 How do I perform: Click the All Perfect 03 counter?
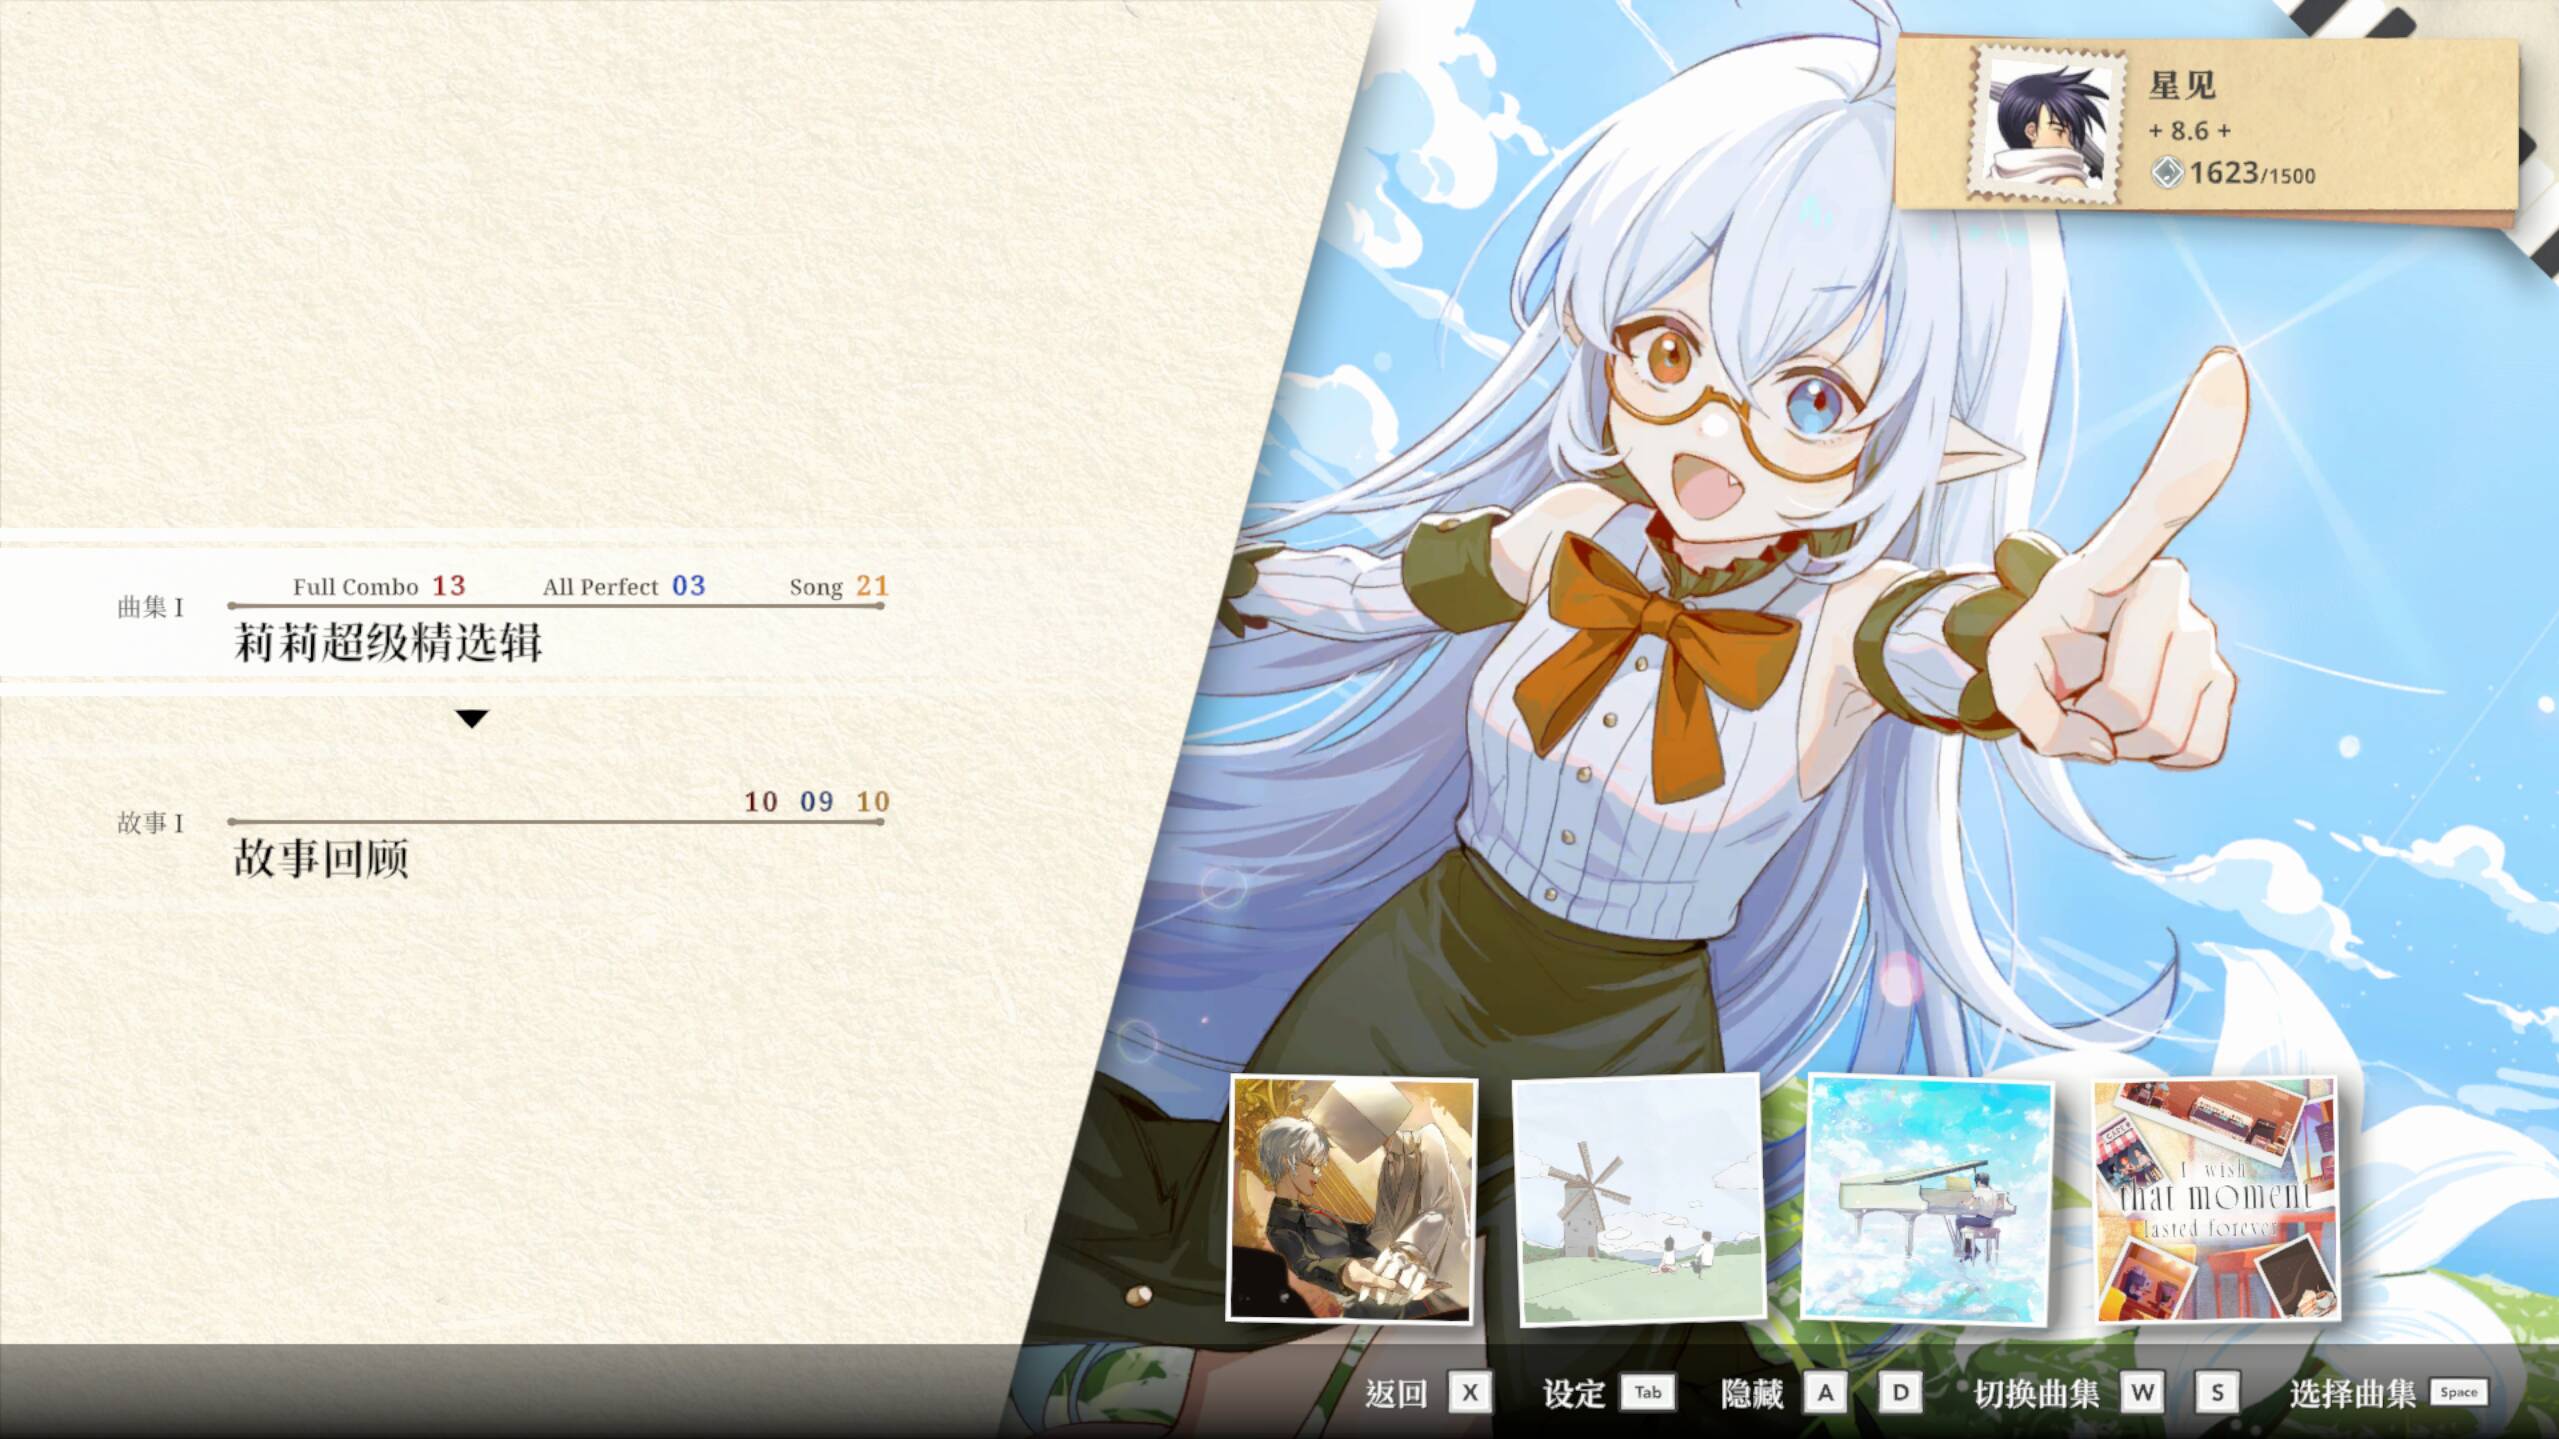[x=624, y=585]
